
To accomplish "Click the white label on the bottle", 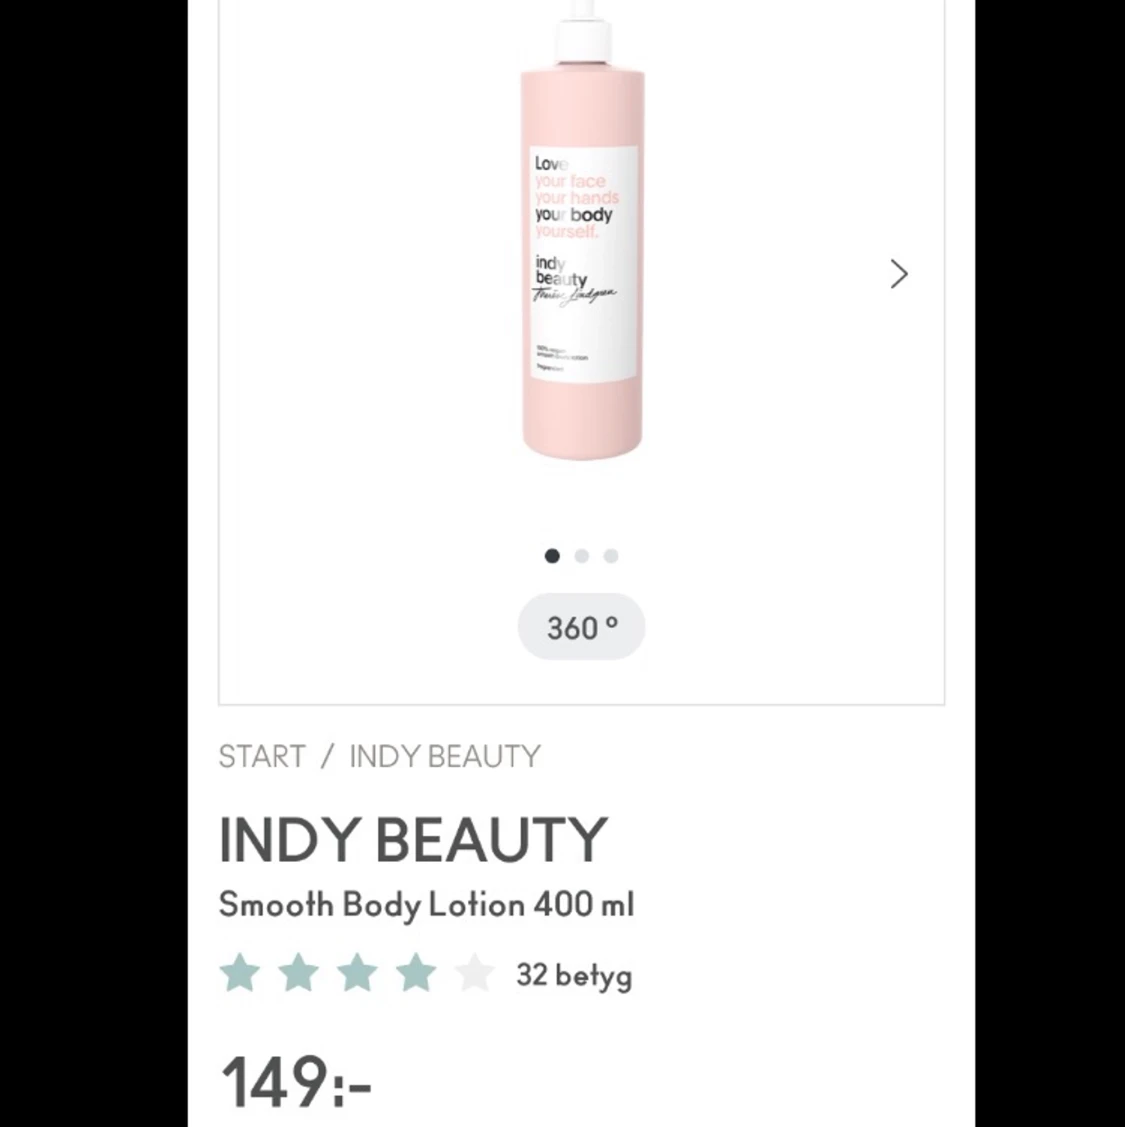I will pyautogui.click(x=584, y=262).
